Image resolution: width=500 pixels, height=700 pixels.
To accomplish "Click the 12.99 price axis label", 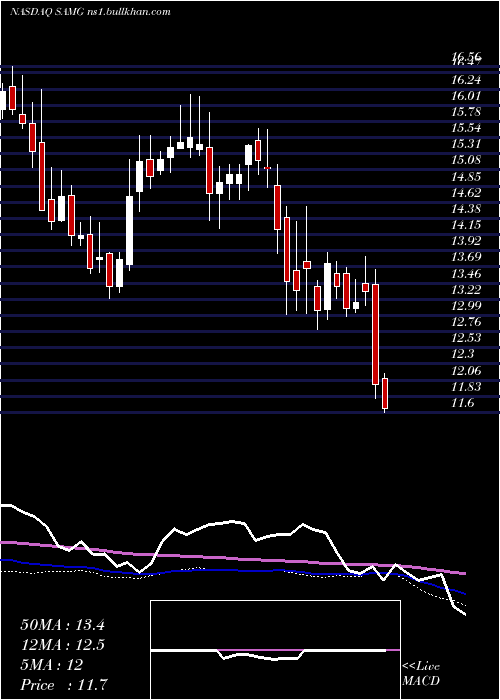I will (x=467, y=306).
